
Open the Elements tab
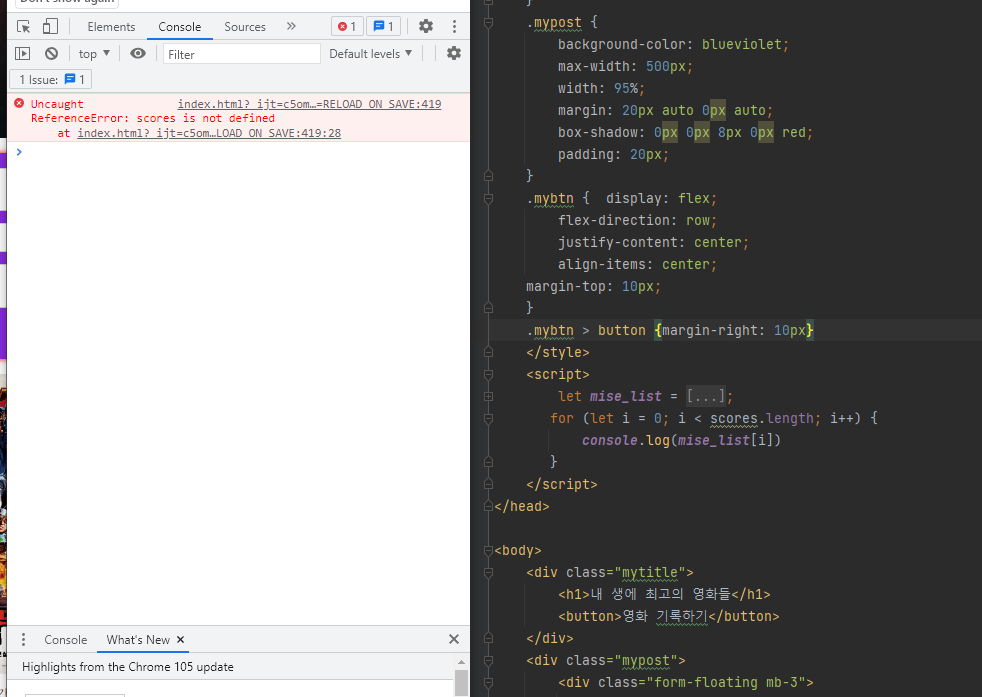[111, 27]
